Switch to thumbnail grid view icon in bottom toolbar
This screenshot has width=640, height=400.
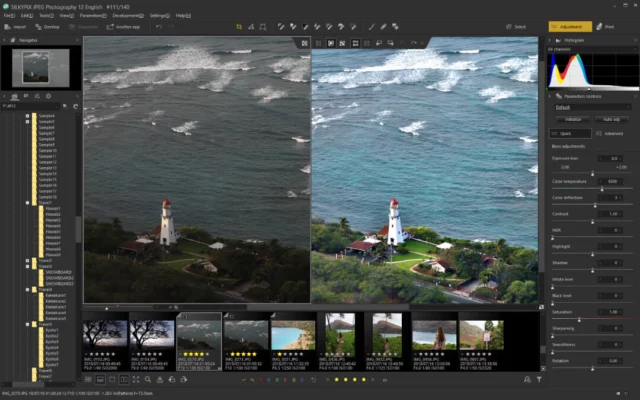click(88, 380)
